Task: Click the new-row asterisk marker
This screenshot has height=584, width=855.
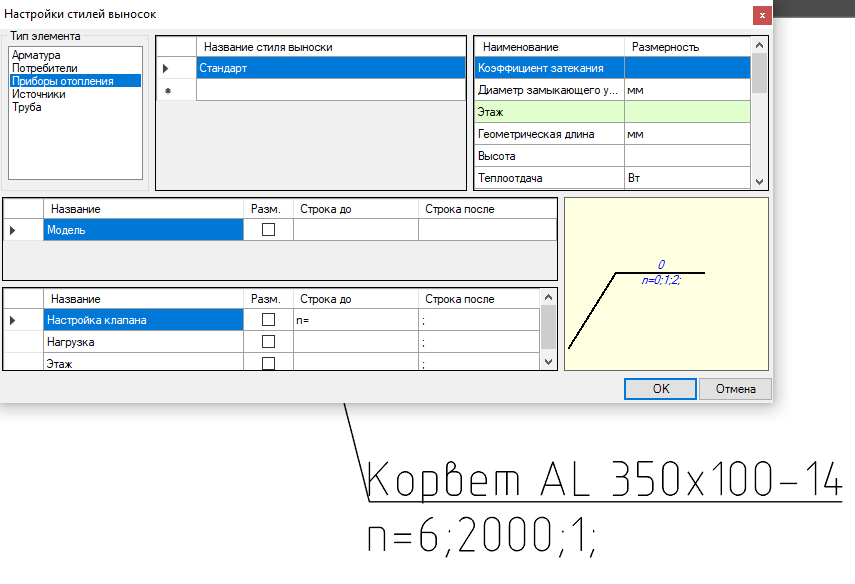Action: [168, 91]
